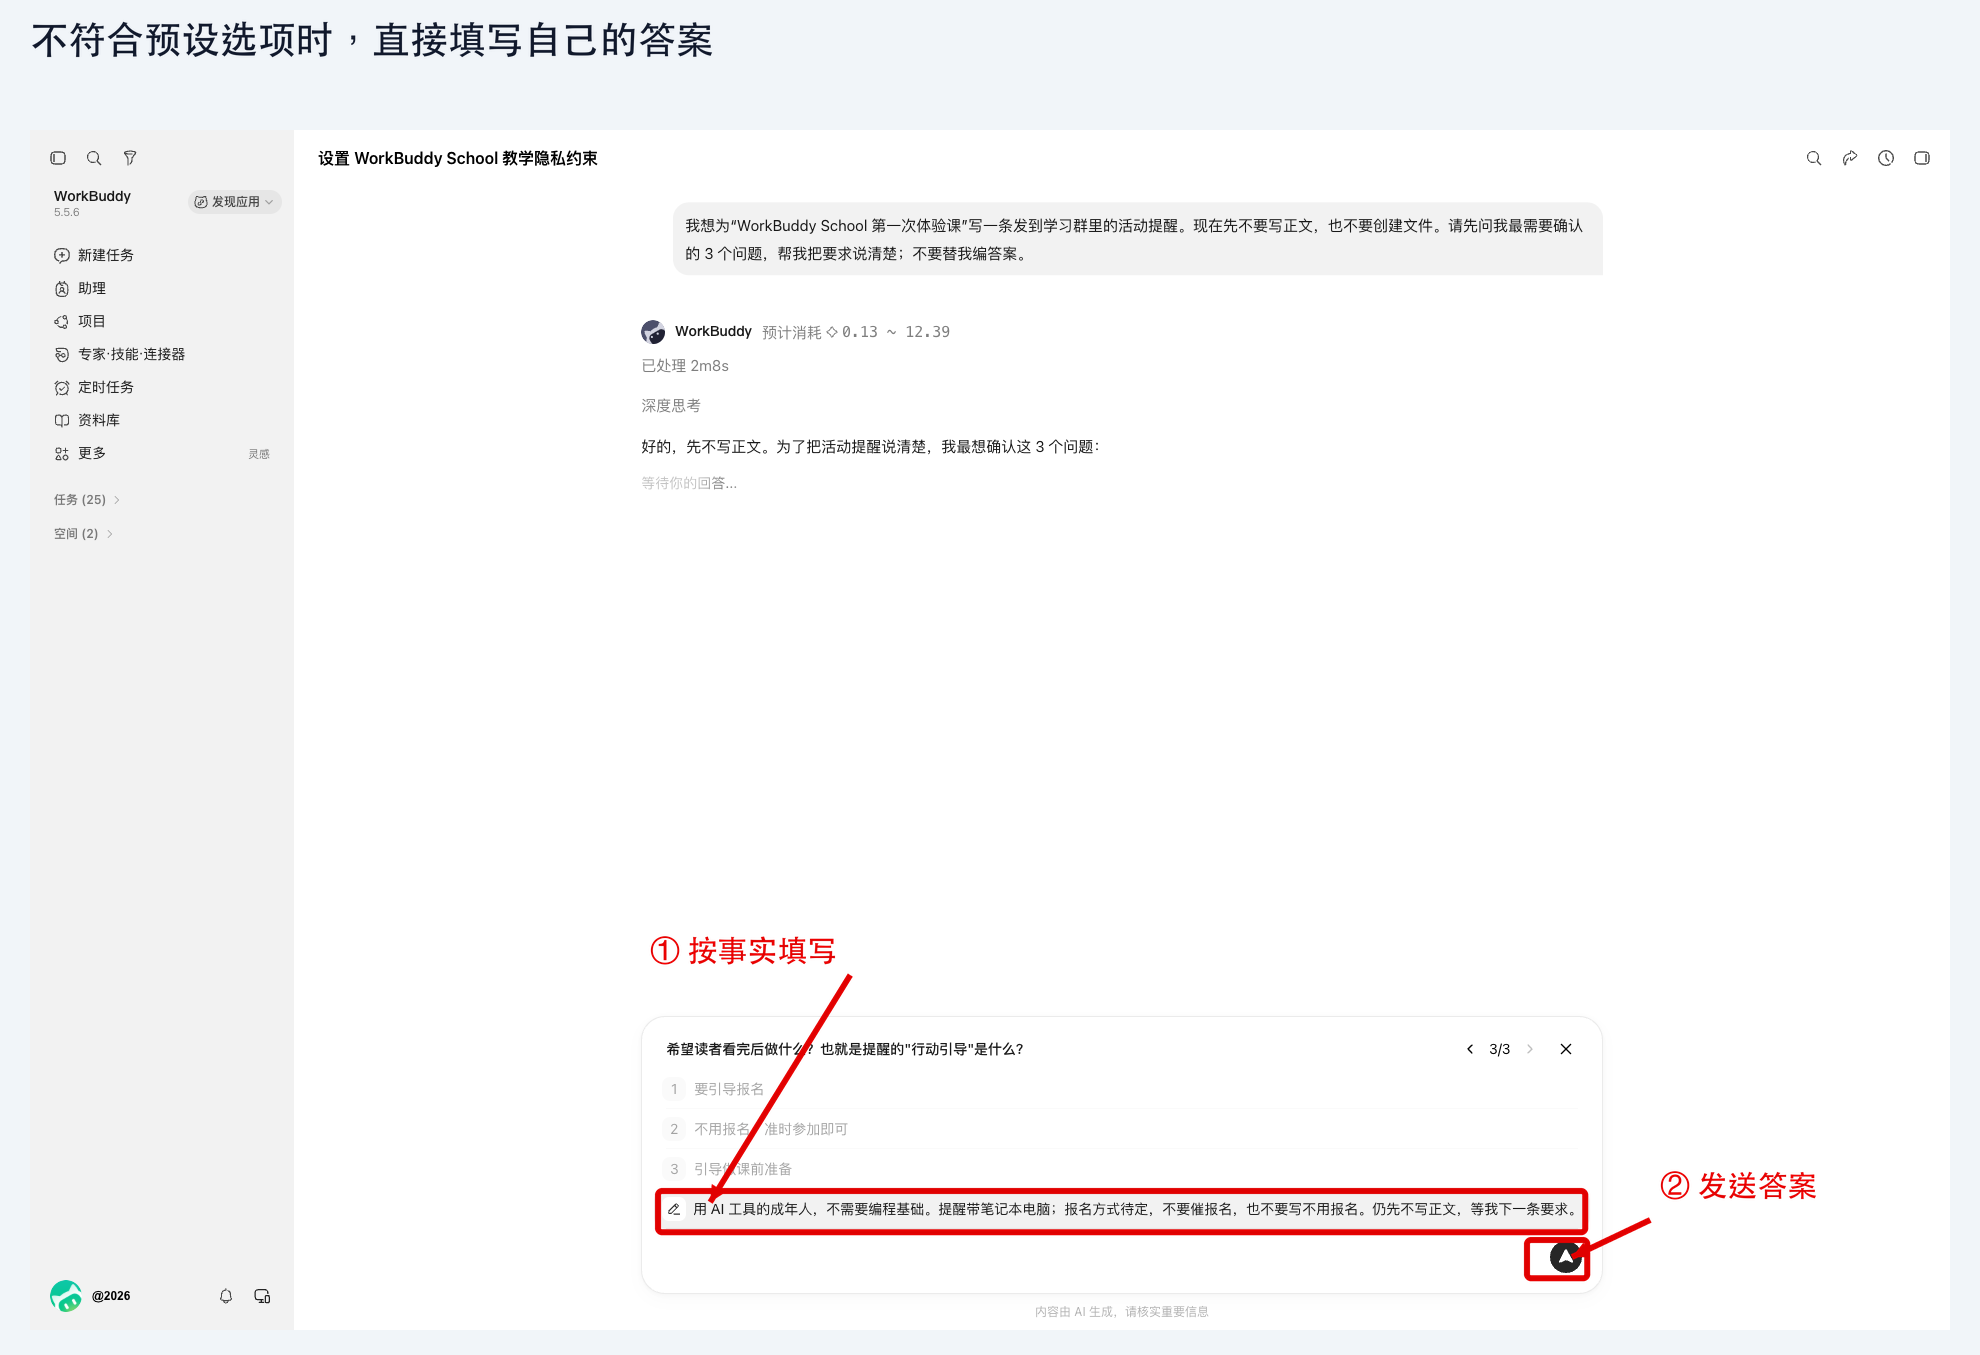Choose option 3 引导做课前准备
1980x1355 pixels.
[1120, 1169]
